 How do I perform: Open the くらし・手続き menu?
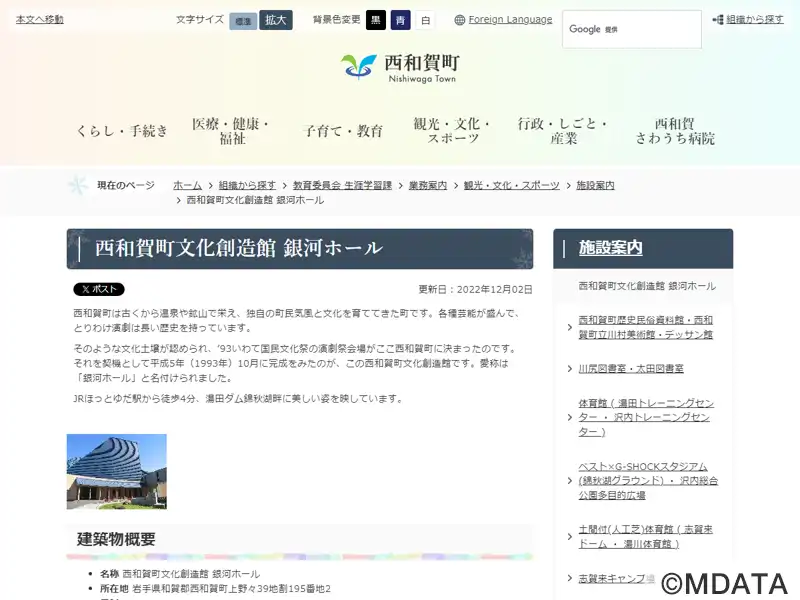(122, 131)
